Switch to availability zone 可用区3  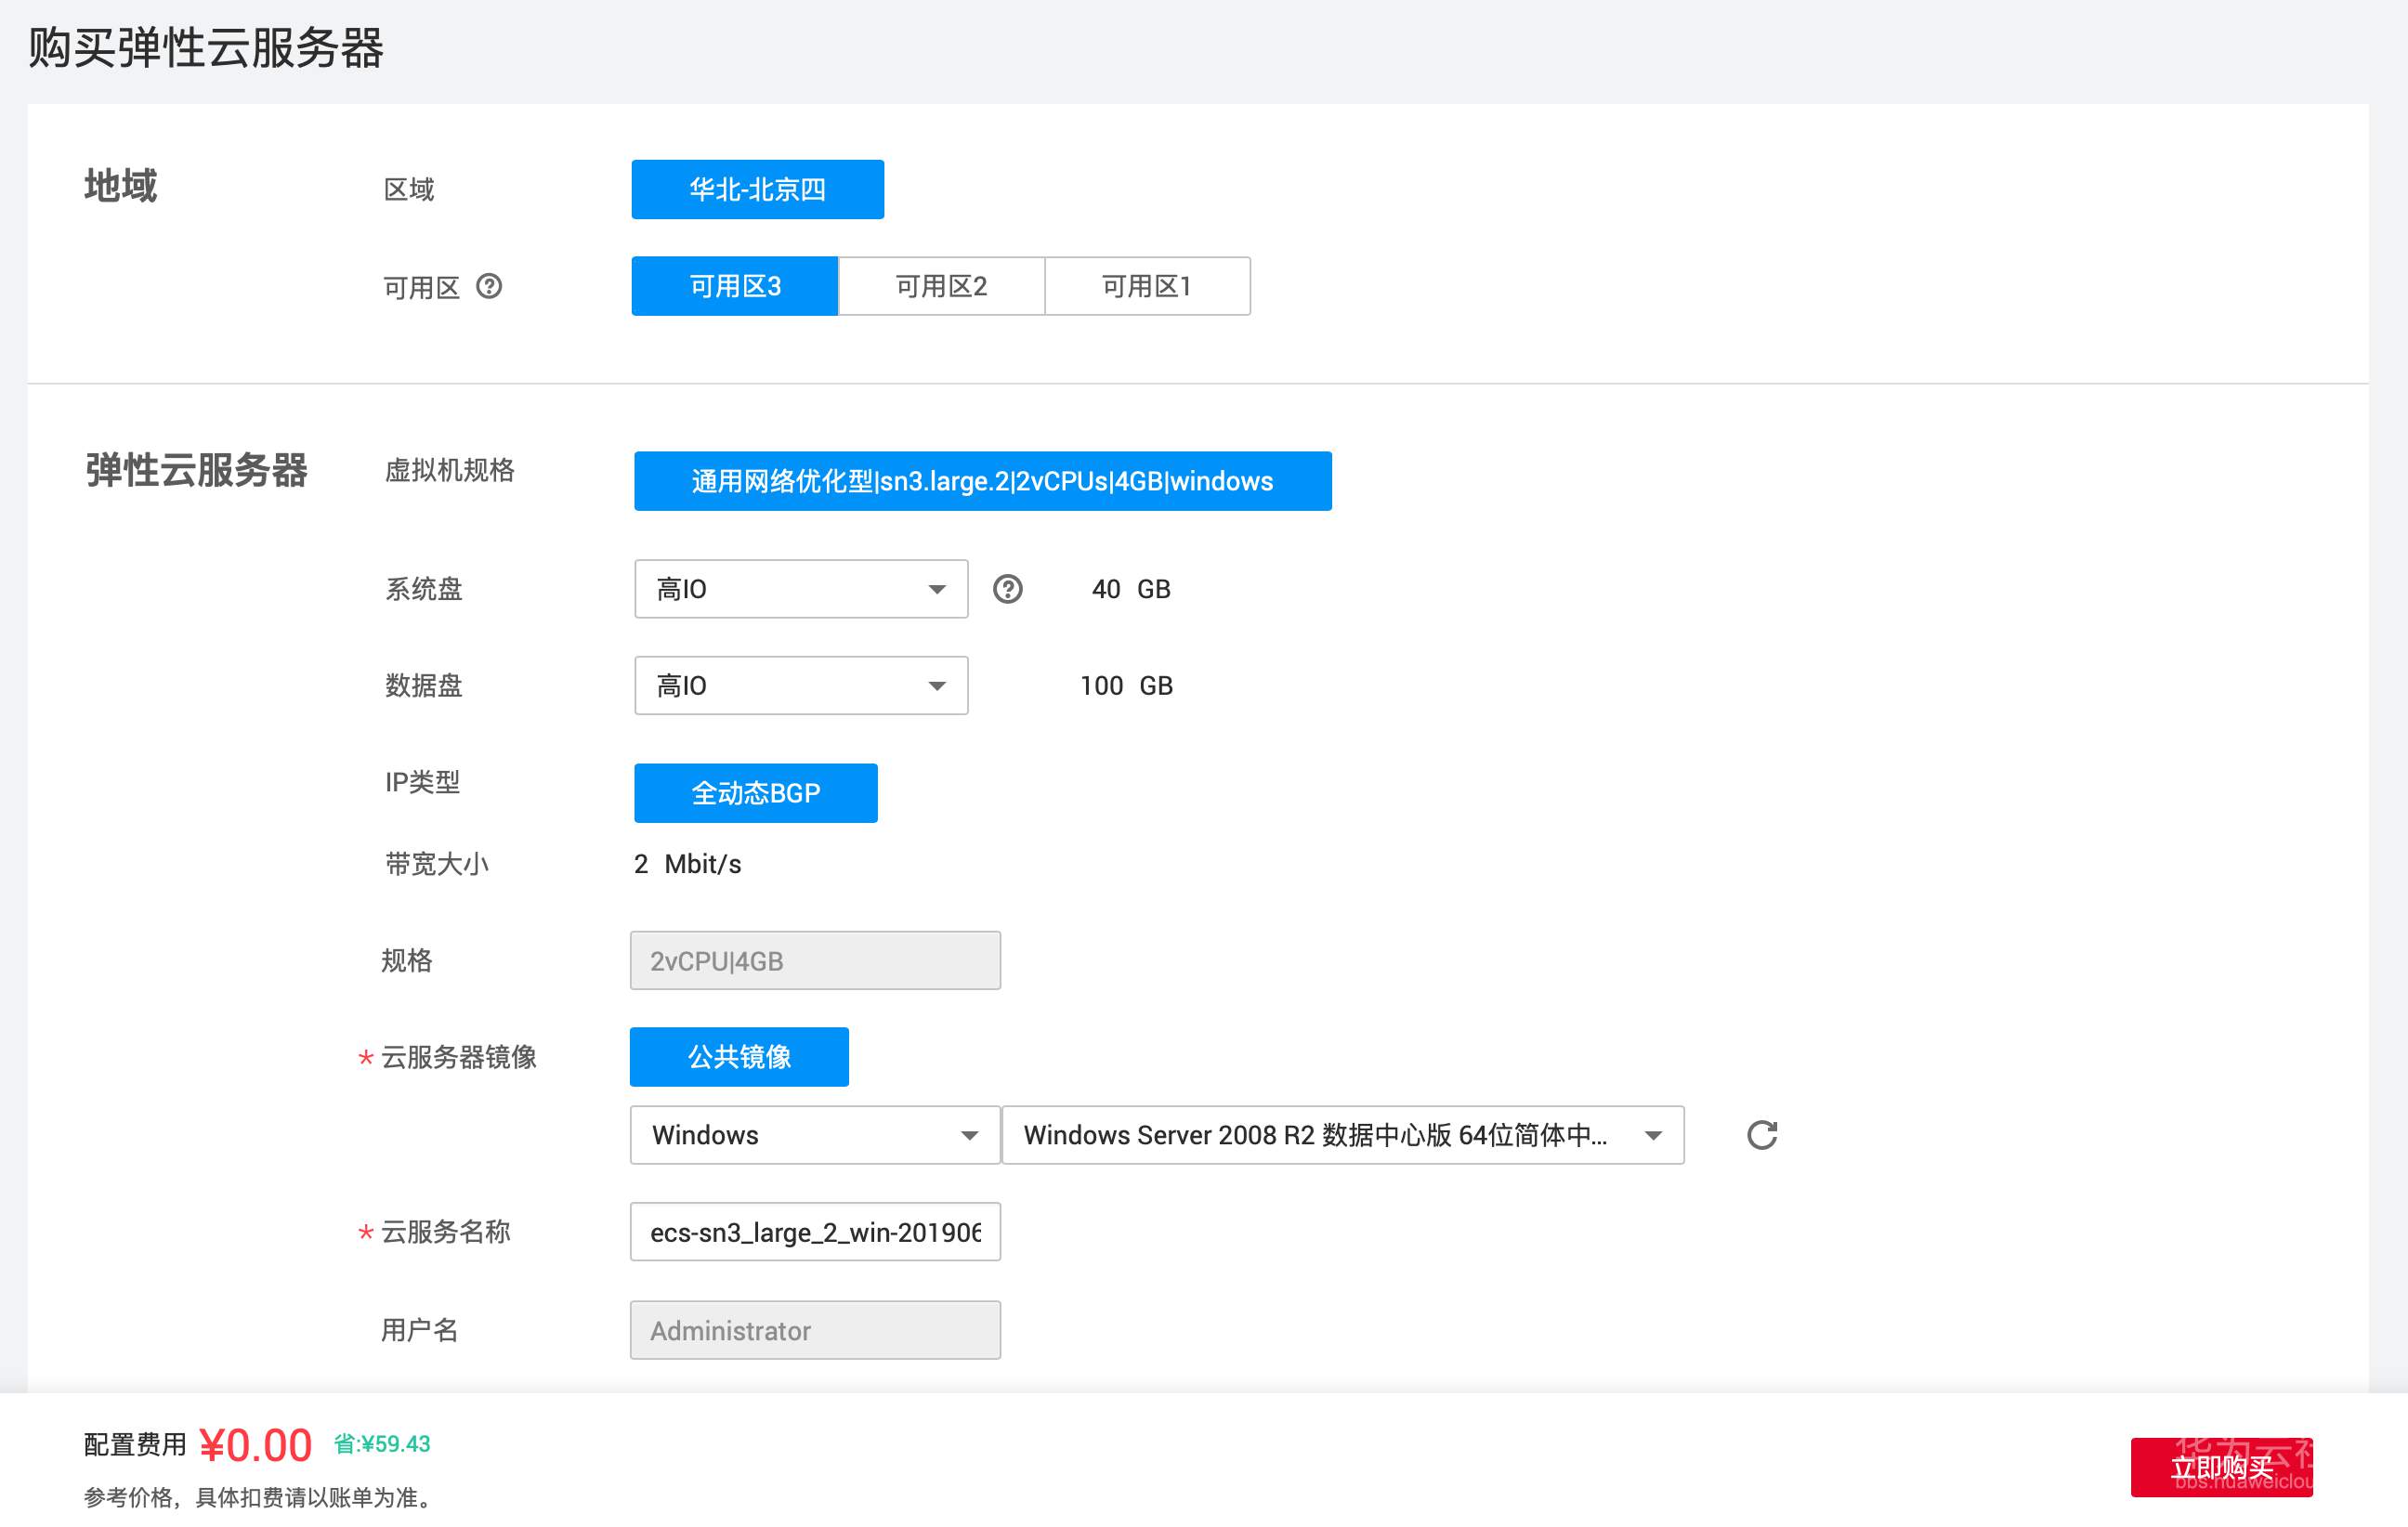733,286
